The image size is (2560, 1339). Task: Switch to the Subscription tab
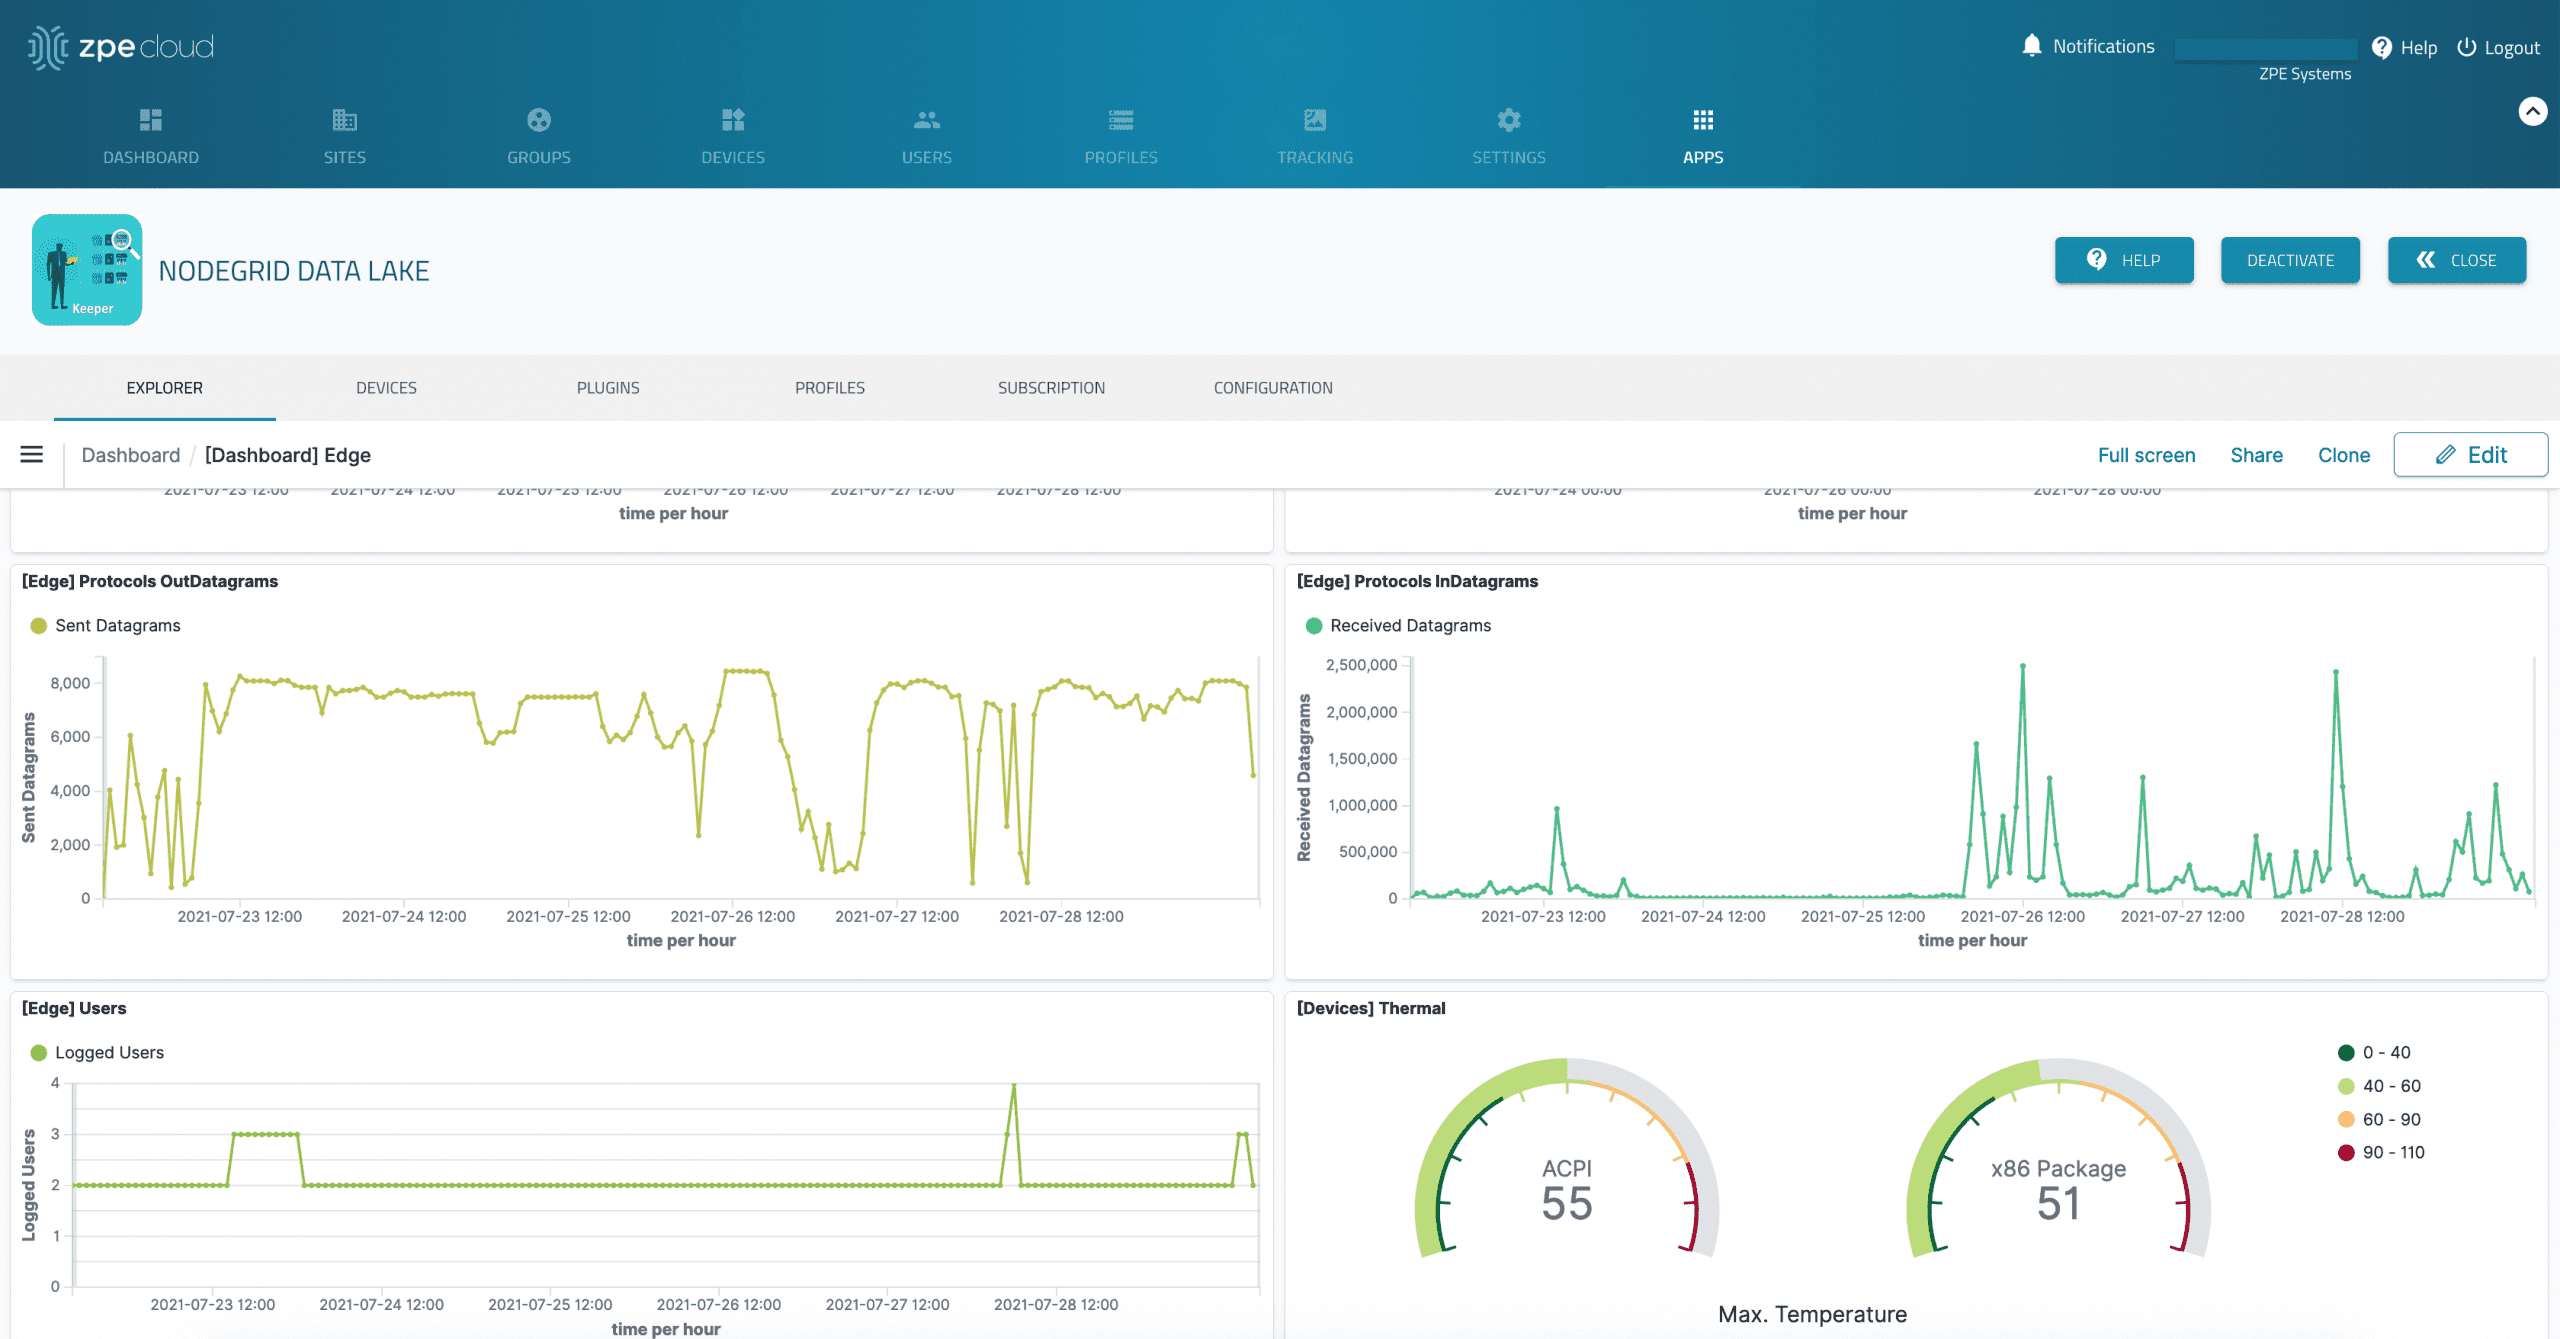point(1051,388)
